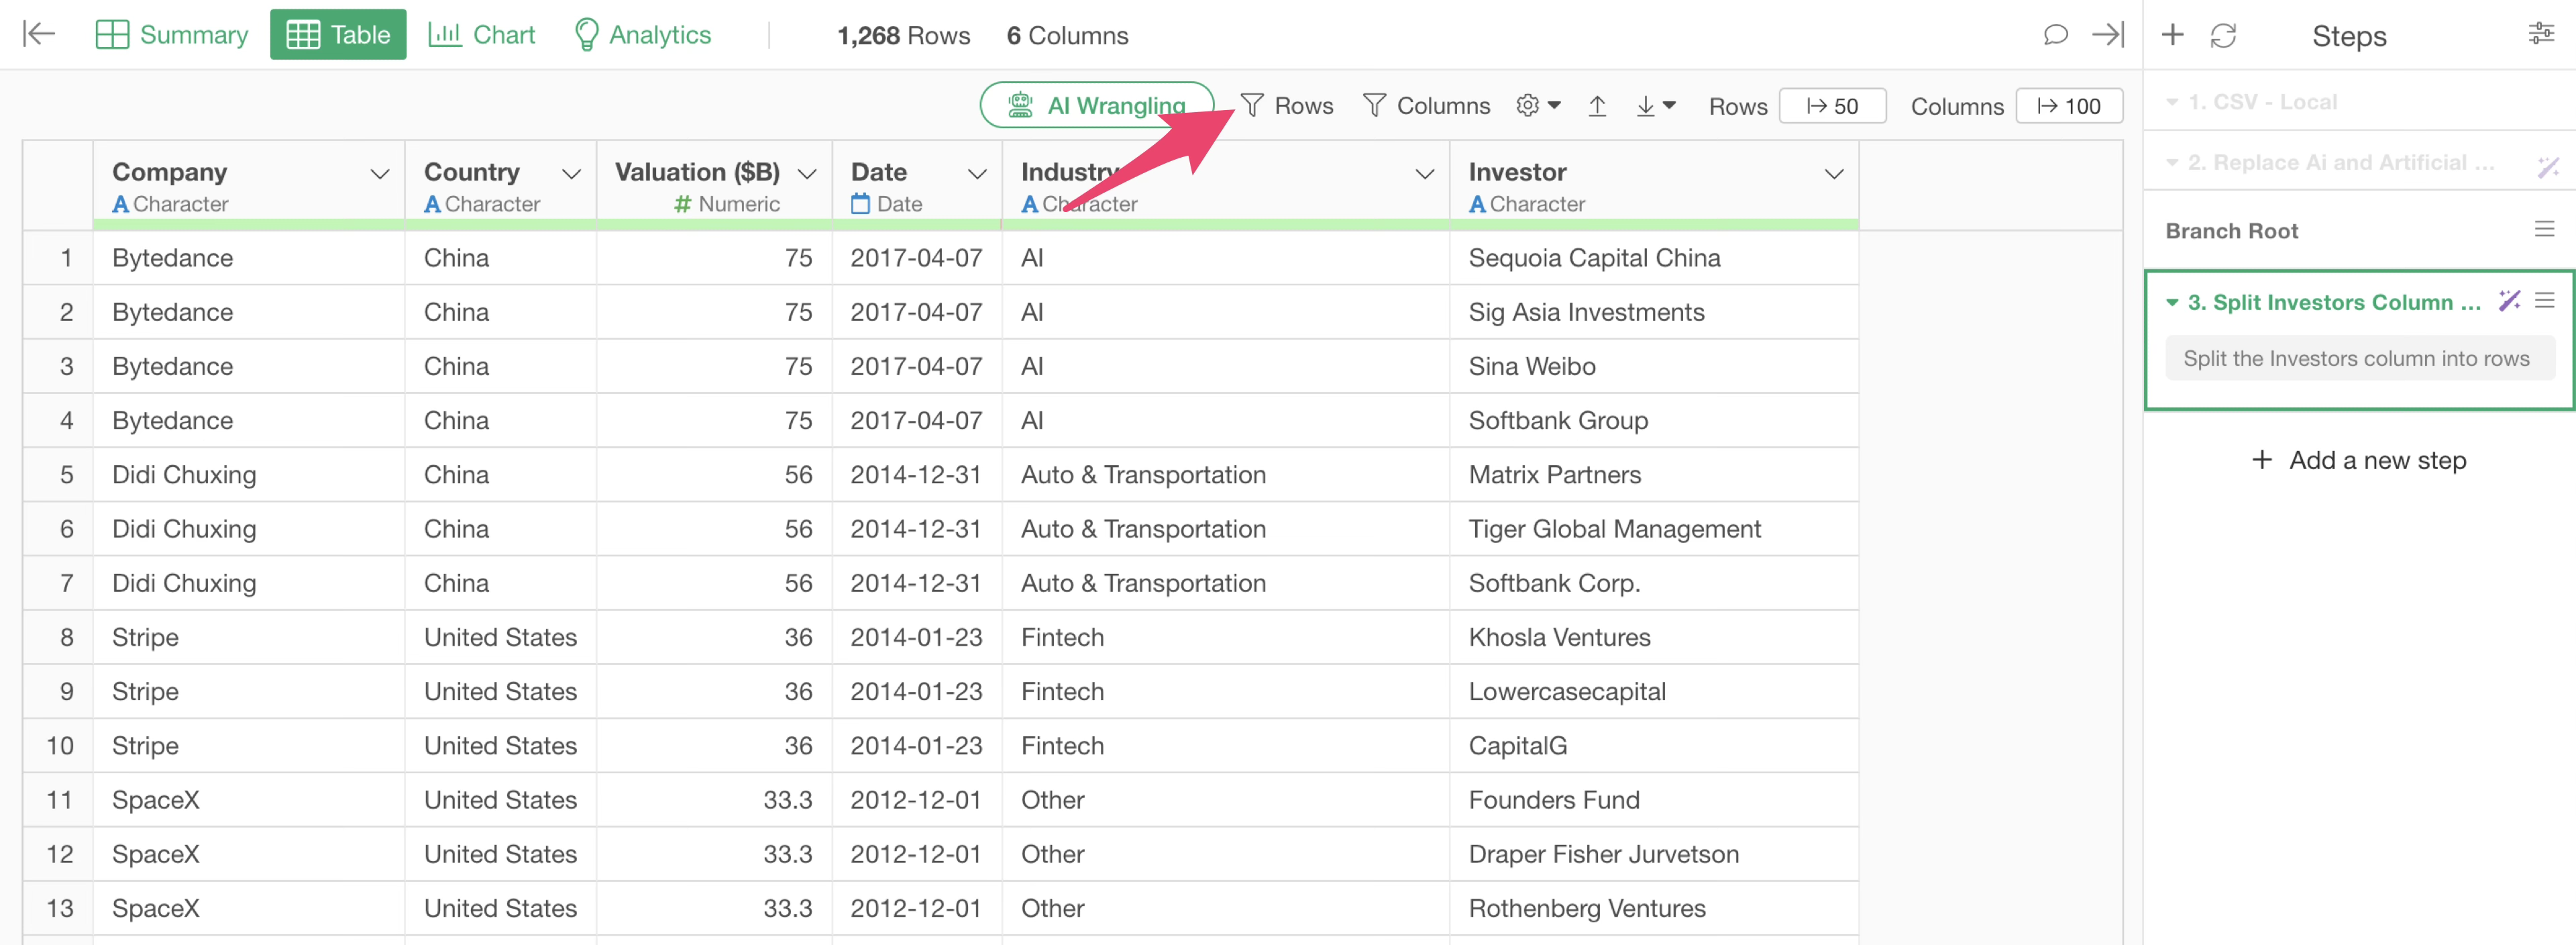Add a new step
2576x945 pixels.
pos(2359,460)
